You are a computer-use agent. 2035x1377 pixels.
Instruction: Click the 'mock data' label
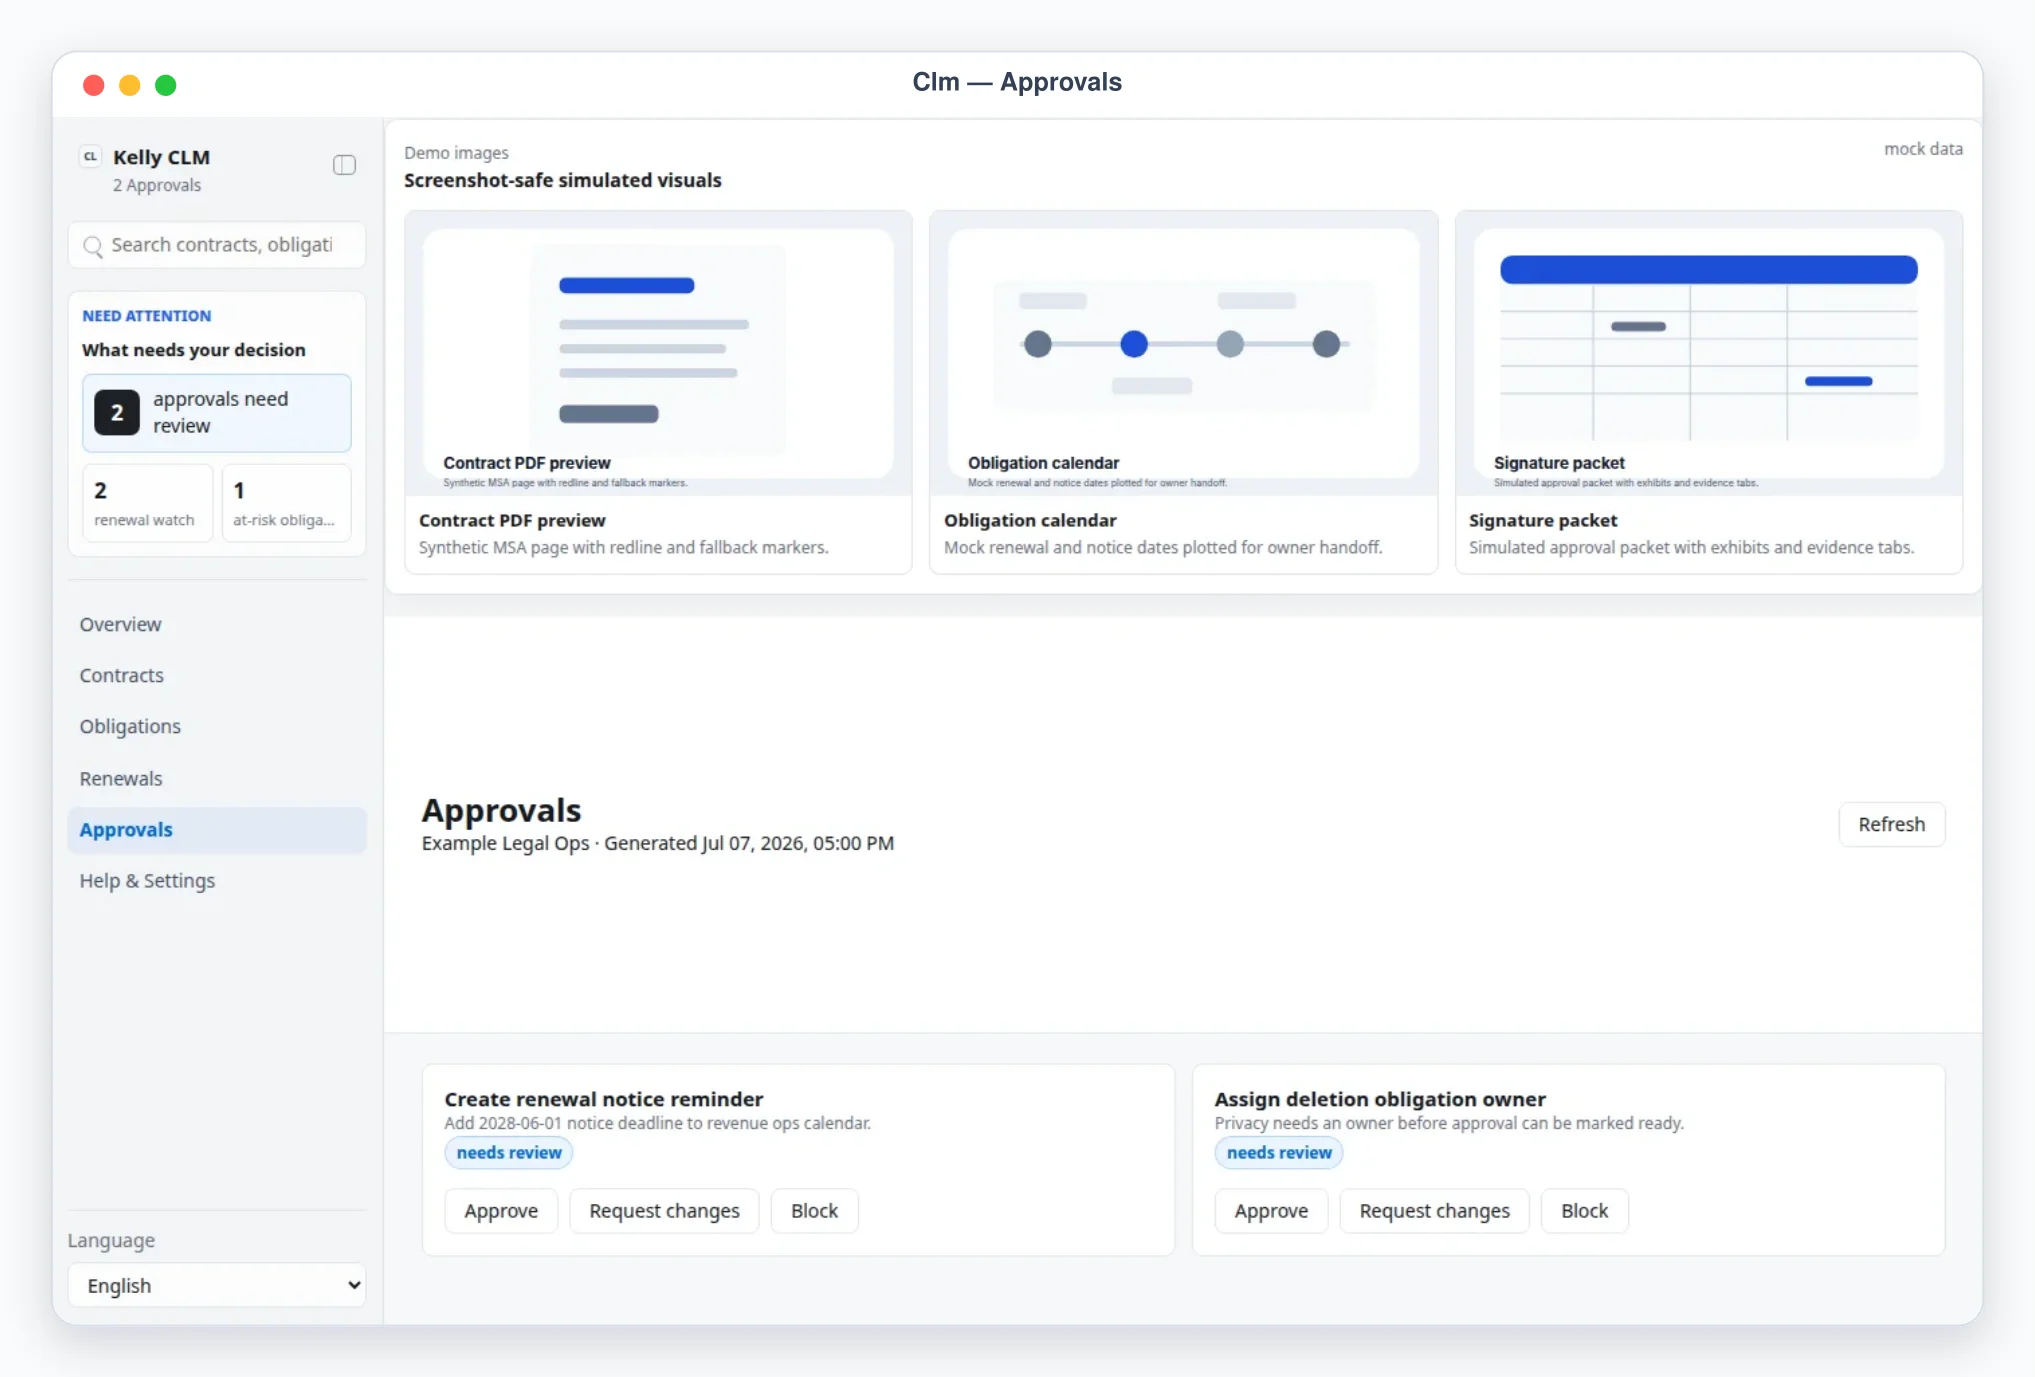[x=1923, y=149]
